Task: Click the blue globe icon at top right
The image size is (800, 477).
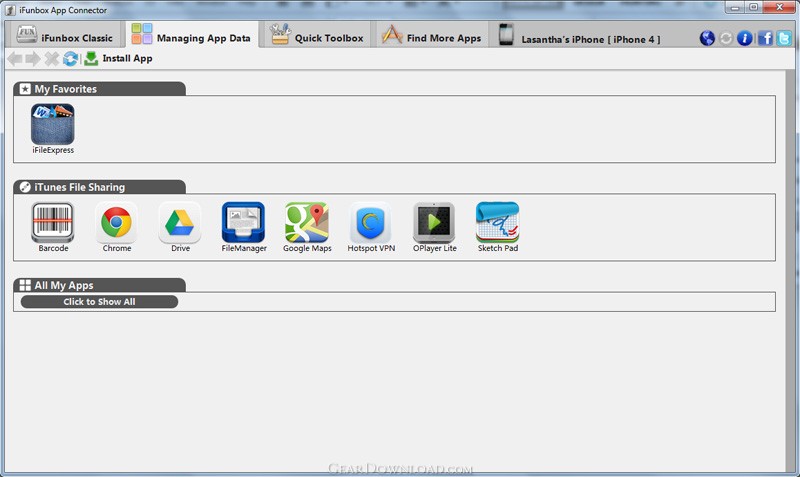Action: (x=707, y=38)
